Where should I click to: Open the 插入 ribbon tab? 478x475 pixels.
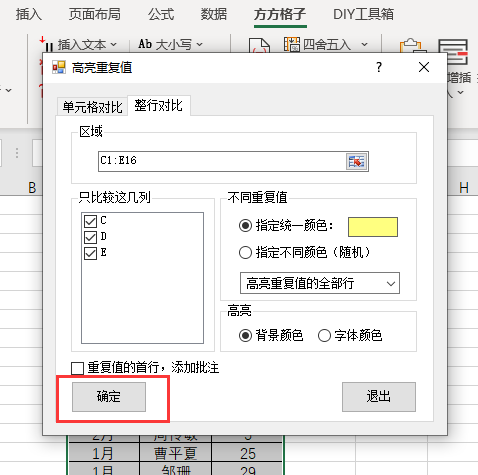[x=29, y=14]
